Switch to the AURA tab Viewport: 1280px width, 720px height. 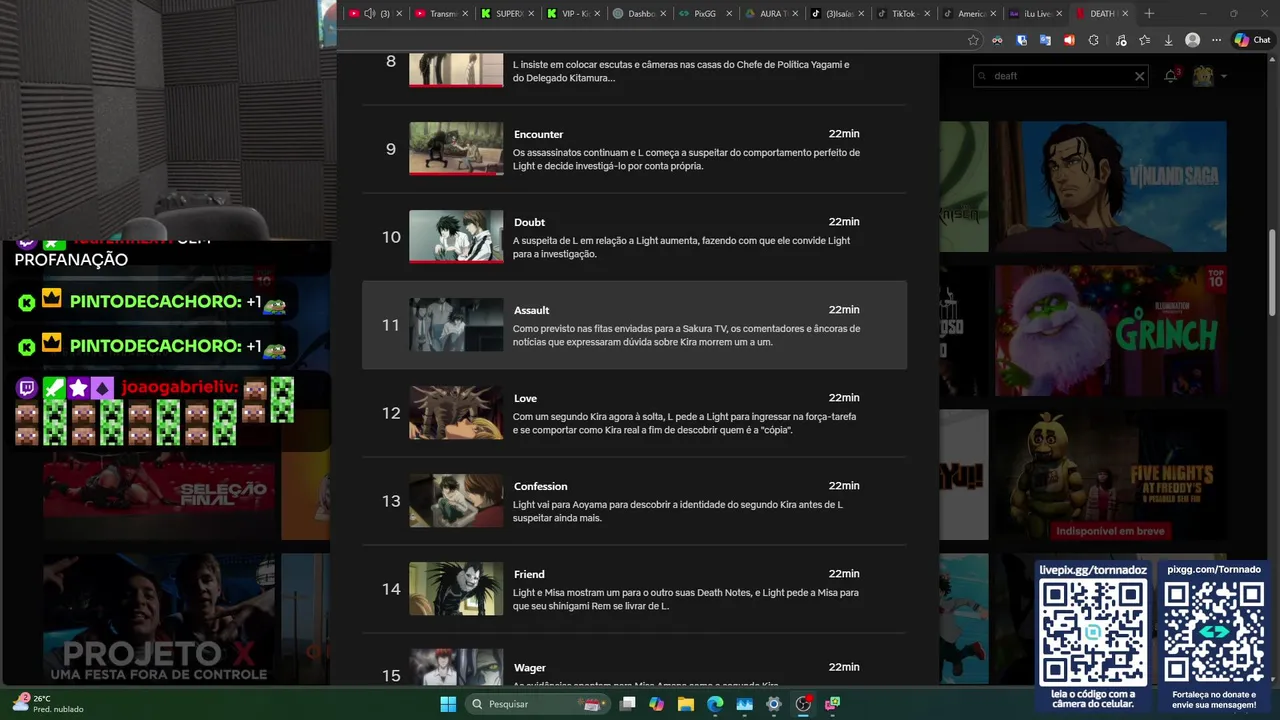[x=772, y=13]
